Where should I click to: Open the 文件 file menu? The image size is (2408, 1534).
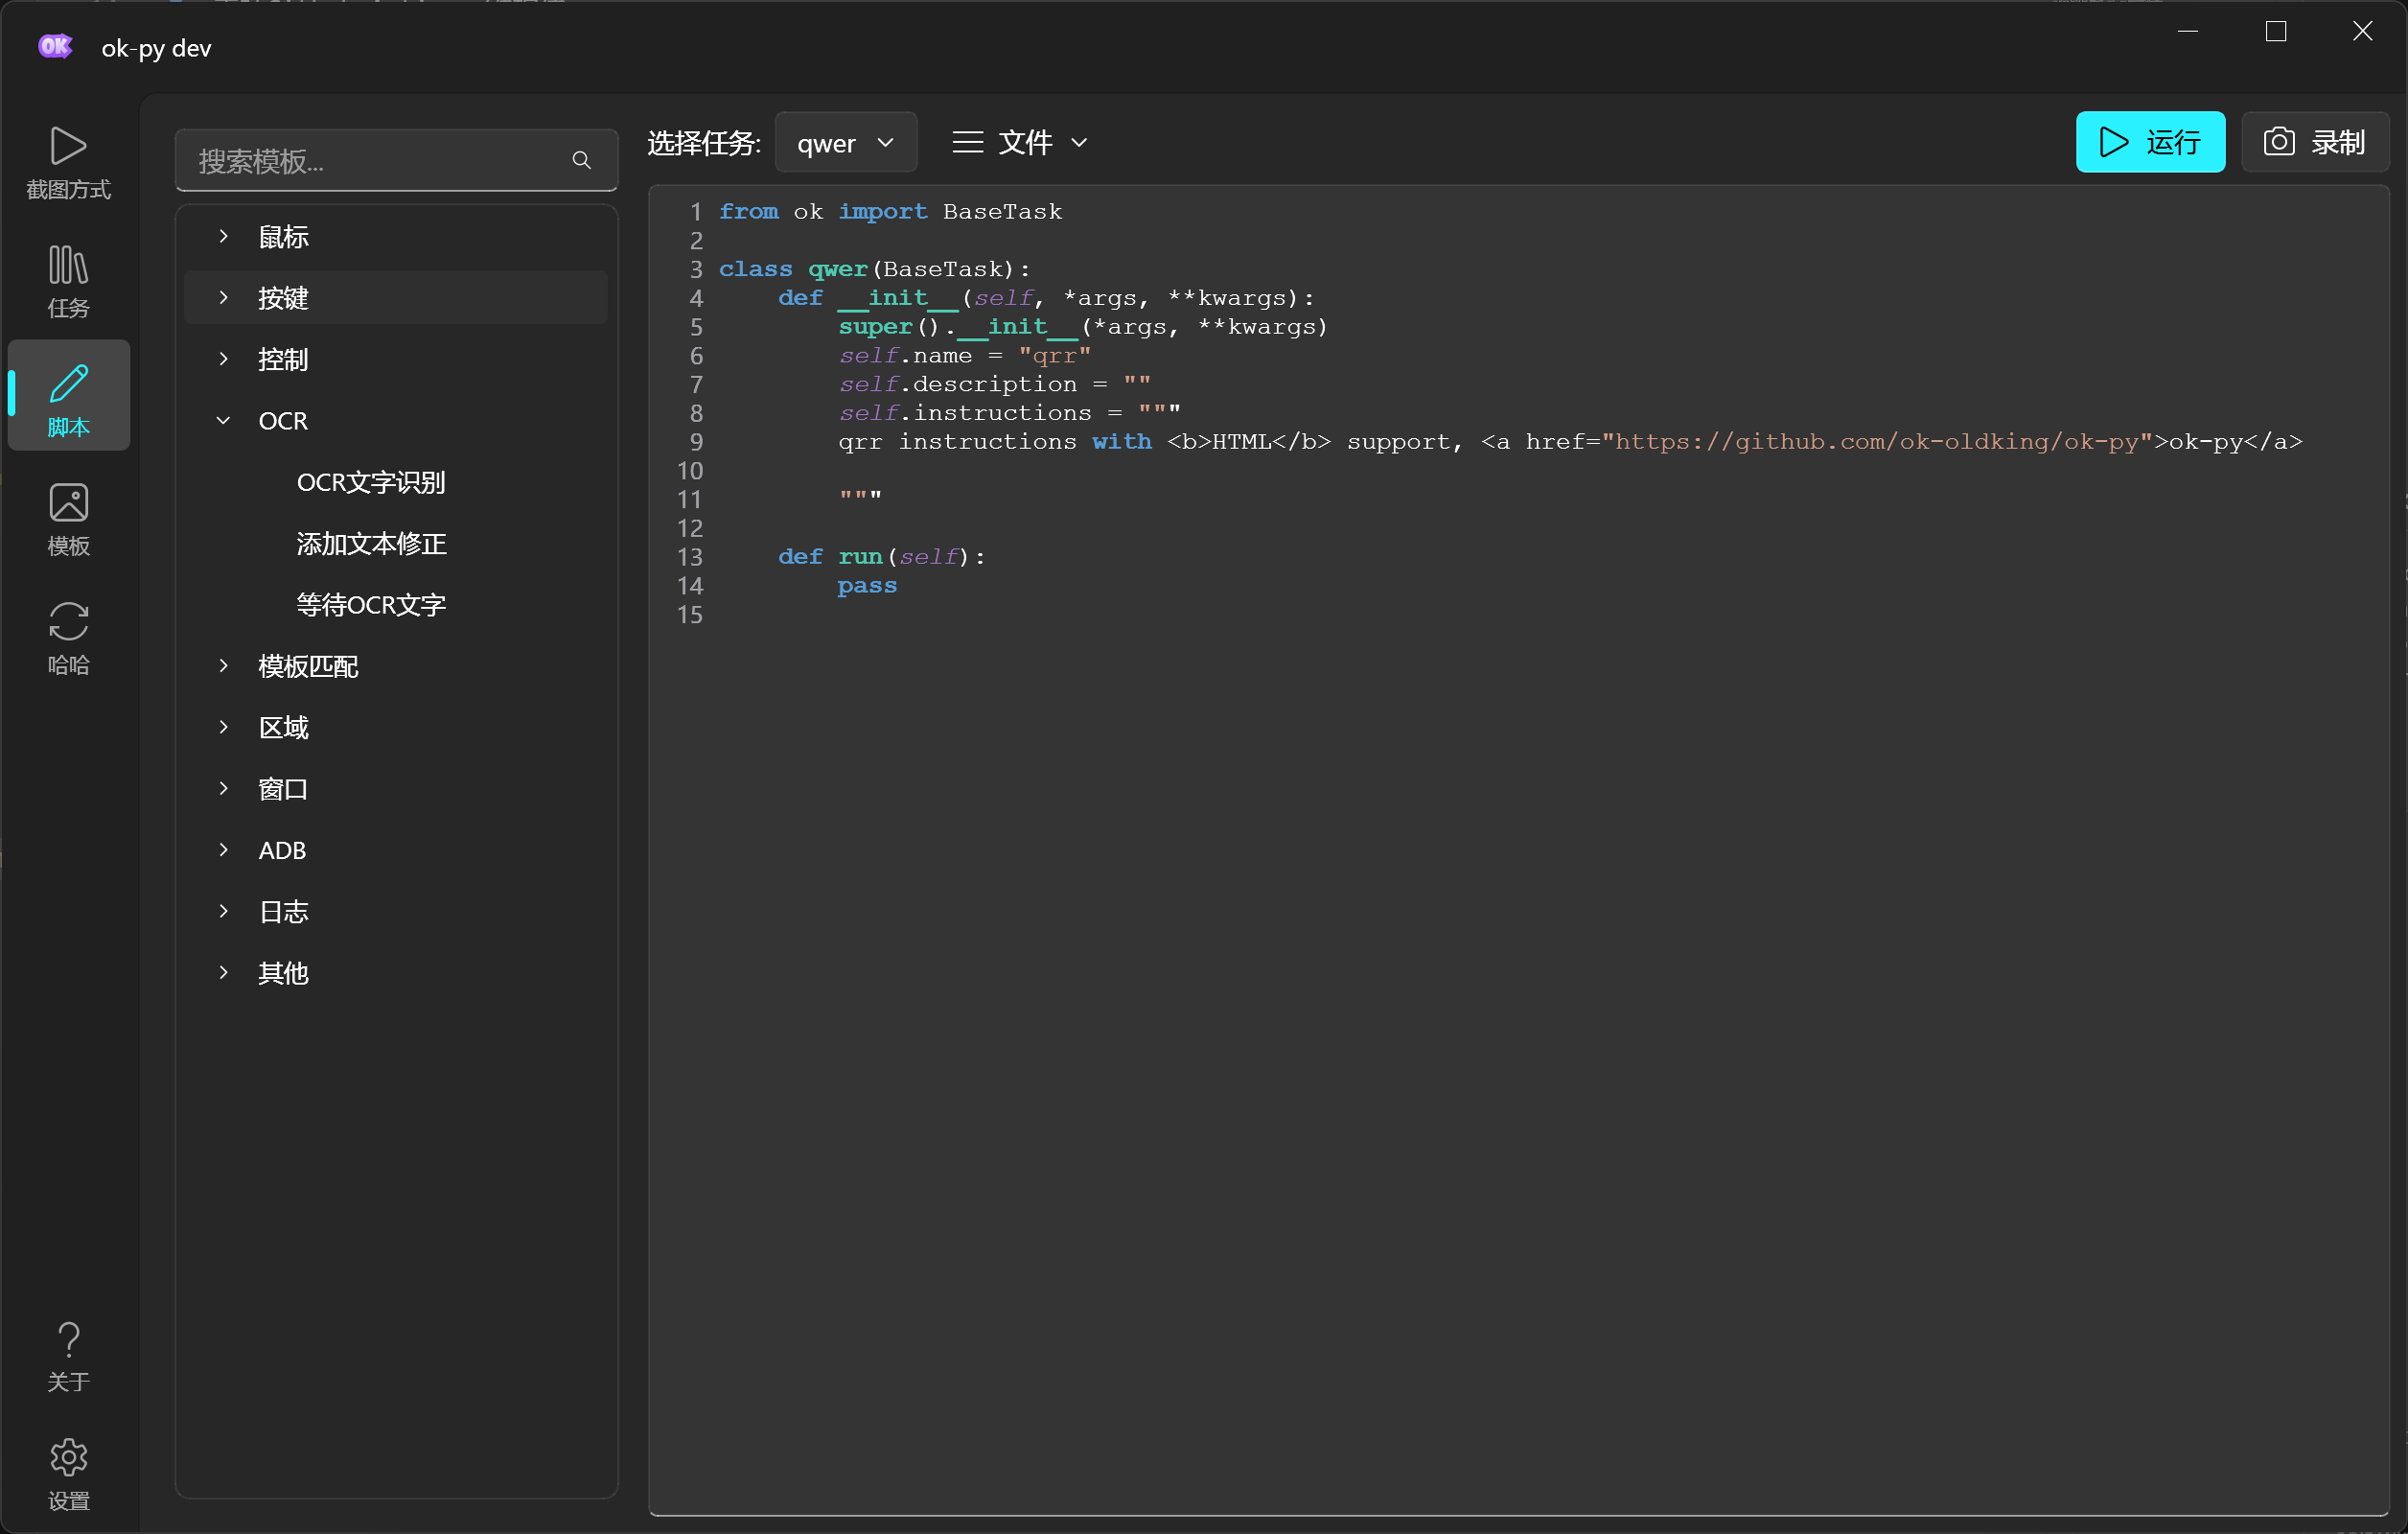click(1020, 143)
